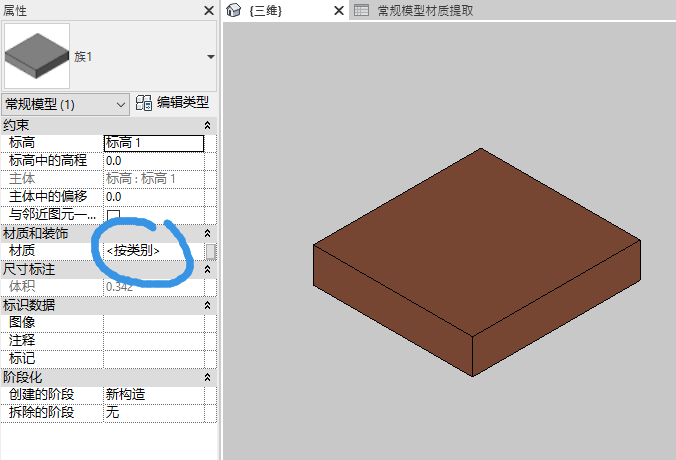Click the small browse button beside 材质 value
This screenshot has width=676, height=460.
(x=210, y=251)
